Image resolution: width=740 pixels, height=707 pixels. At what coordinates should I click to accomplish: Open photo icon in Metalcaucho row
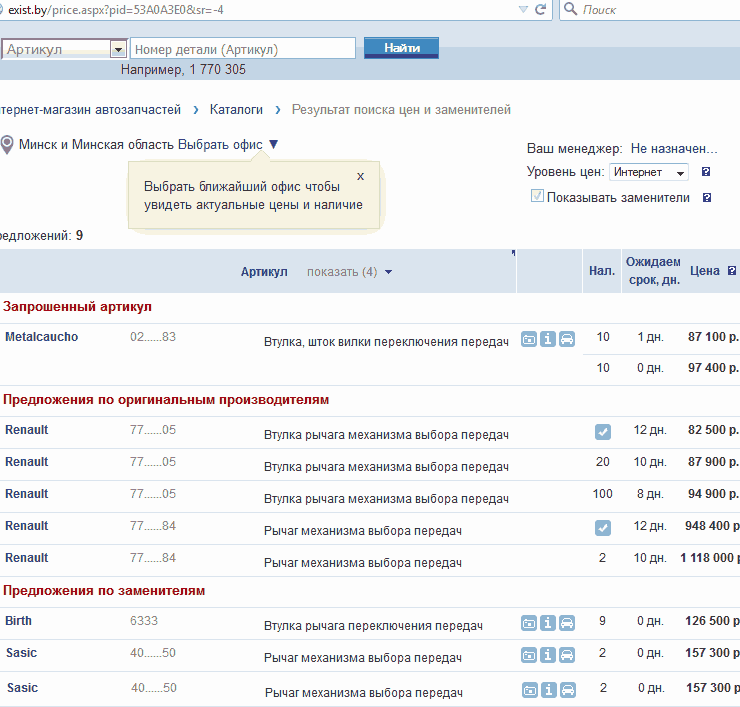[x=529, y=339]
